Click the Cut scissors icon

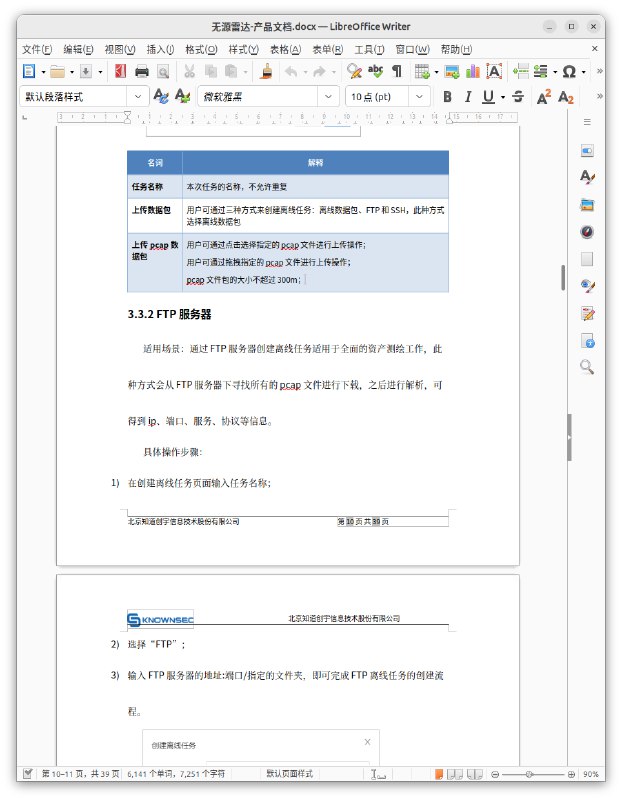[189, 71]
